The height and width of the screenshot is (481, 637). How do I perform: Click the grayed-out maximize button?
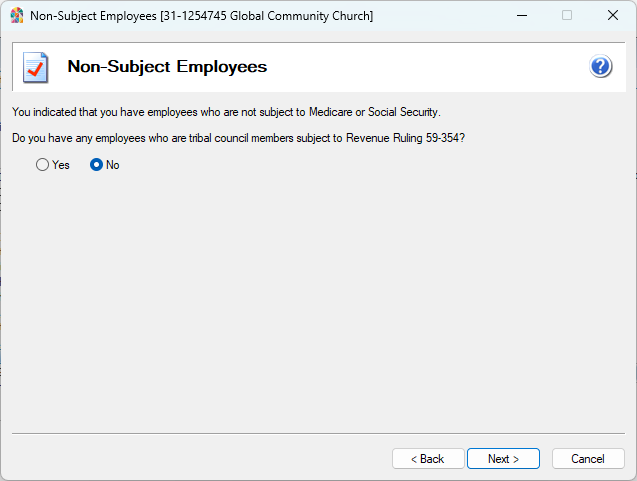click(x=567, y=15)
